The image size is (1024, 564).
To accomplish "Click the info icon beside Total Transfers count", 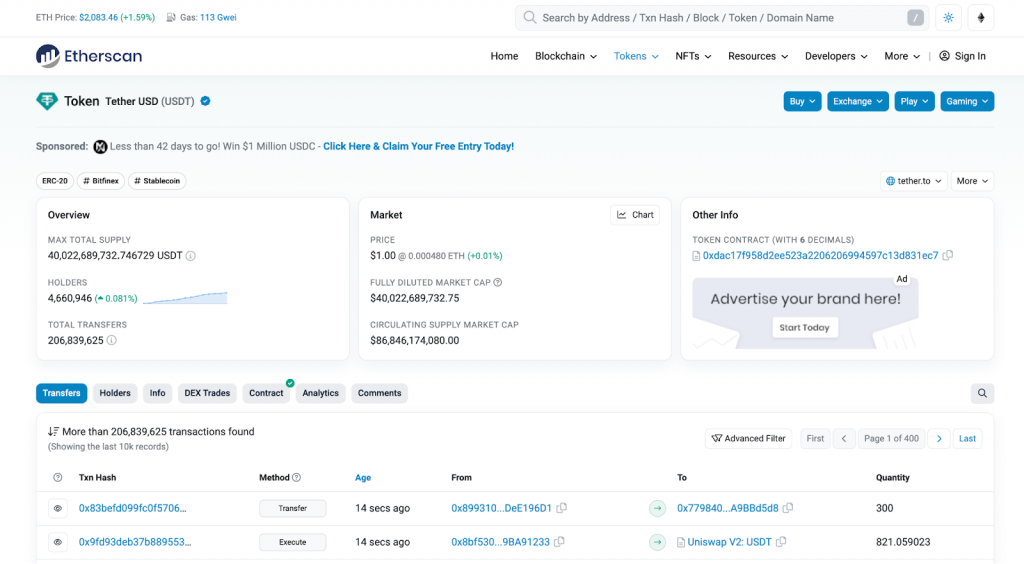I will pos(112,340).
